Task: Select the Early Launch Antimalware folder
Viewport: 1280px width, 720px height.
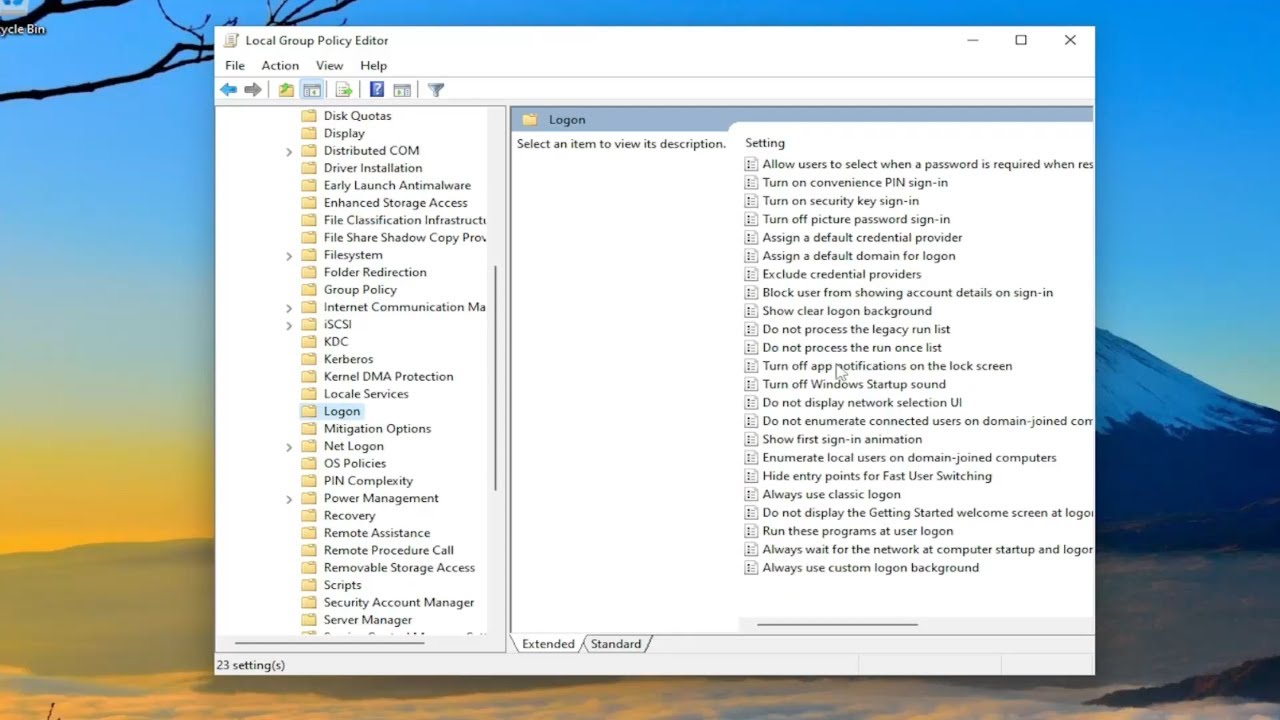Action: point(397,186)
